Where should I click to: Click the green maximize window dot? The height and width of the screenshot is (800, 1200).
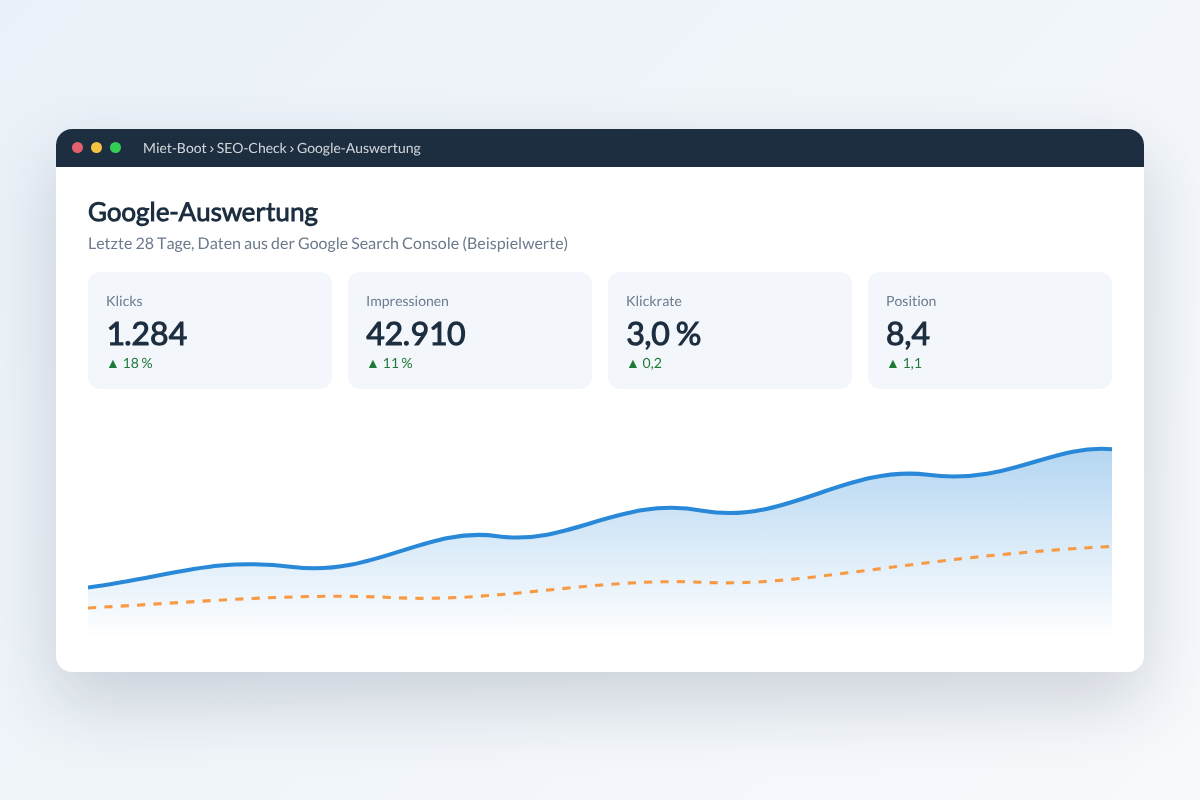[115, 148]
